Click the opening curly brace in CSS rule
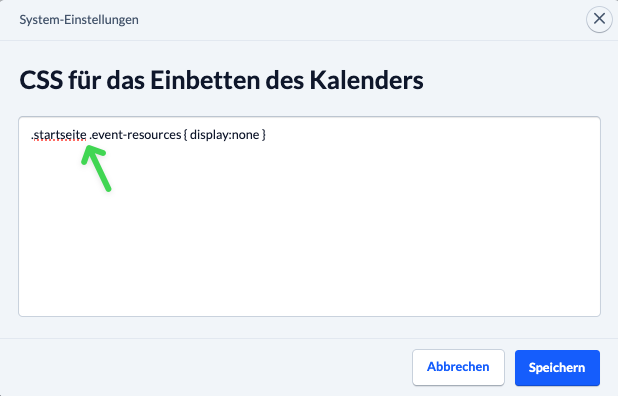Image resolution: width=618 pixels, height=396 pixels. click(x=185, y=135)
